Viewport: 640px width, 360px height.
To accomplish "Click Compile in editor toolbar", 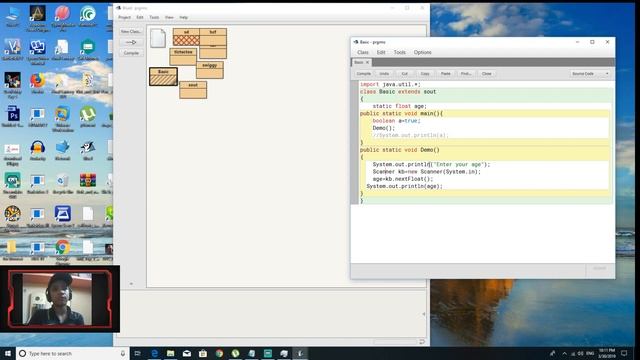I will 363,74.
